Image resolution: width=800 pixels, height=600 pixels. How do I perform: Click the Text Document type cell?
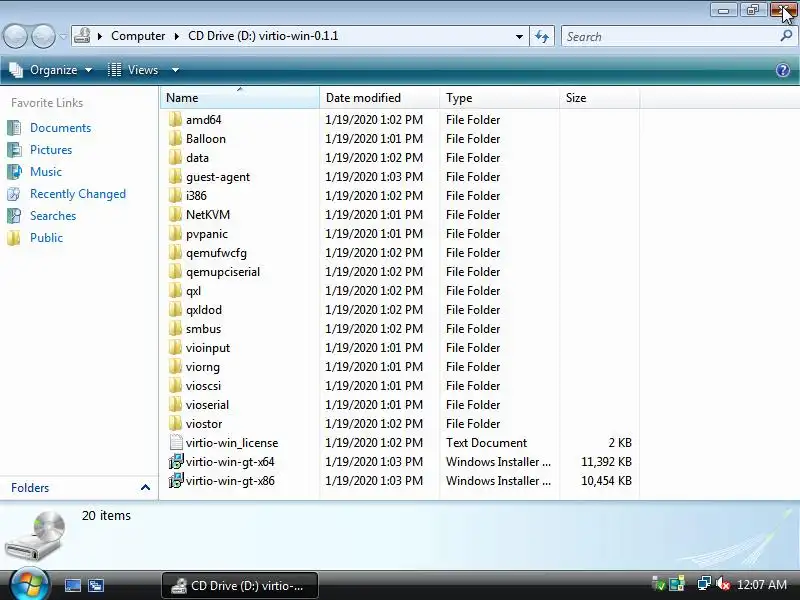486,443
